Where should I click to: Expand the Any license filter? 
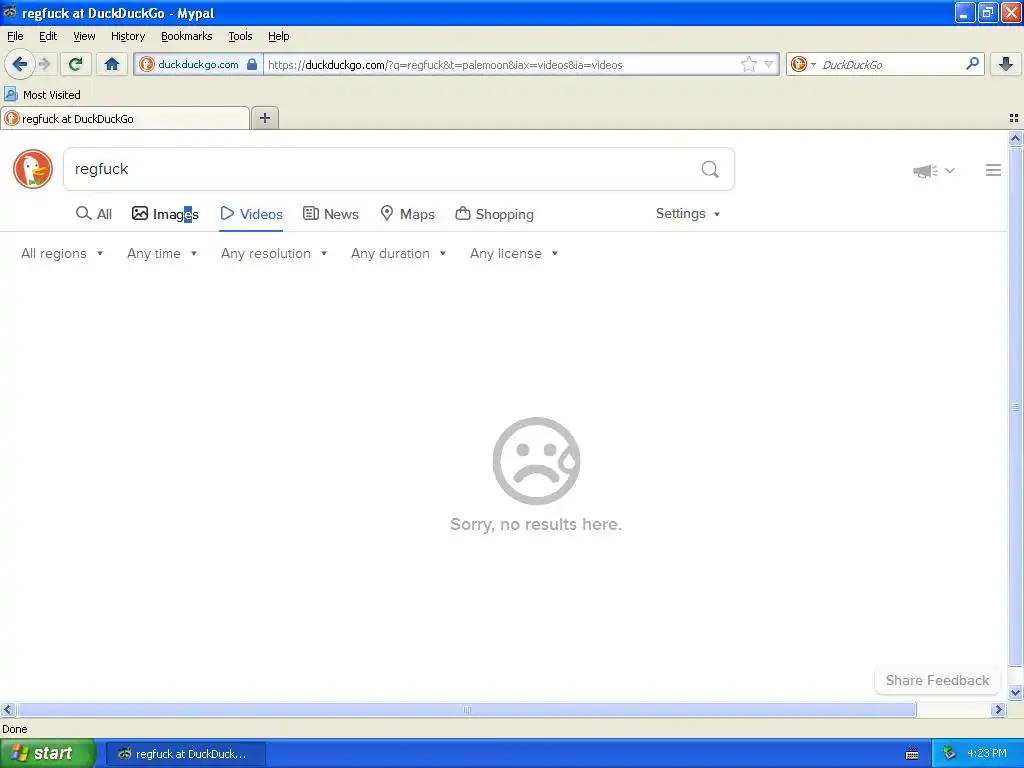514,253
